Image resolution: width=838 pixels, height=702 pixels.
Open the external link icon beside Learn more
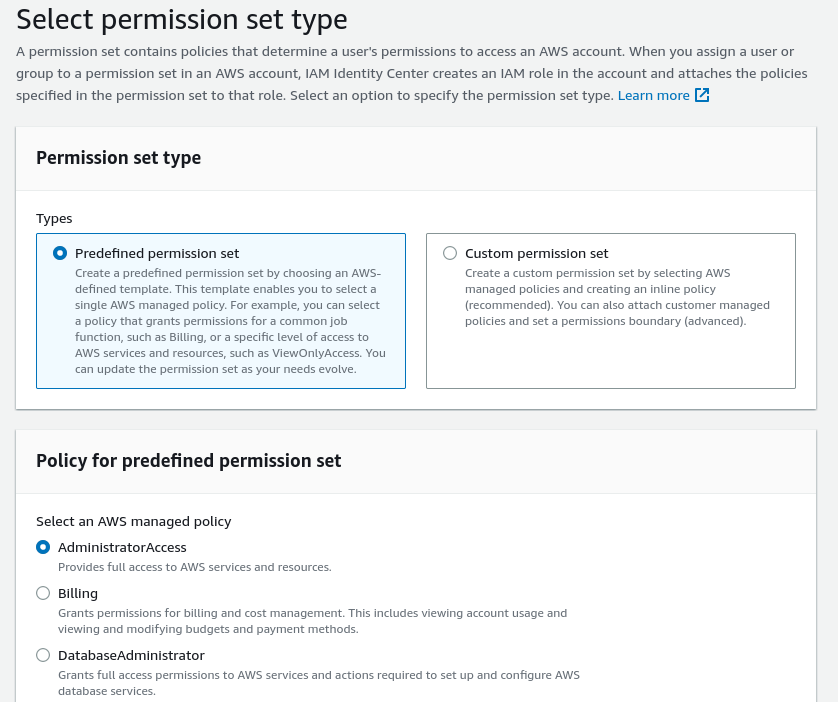pyautogui.click(x=702, y=96)
